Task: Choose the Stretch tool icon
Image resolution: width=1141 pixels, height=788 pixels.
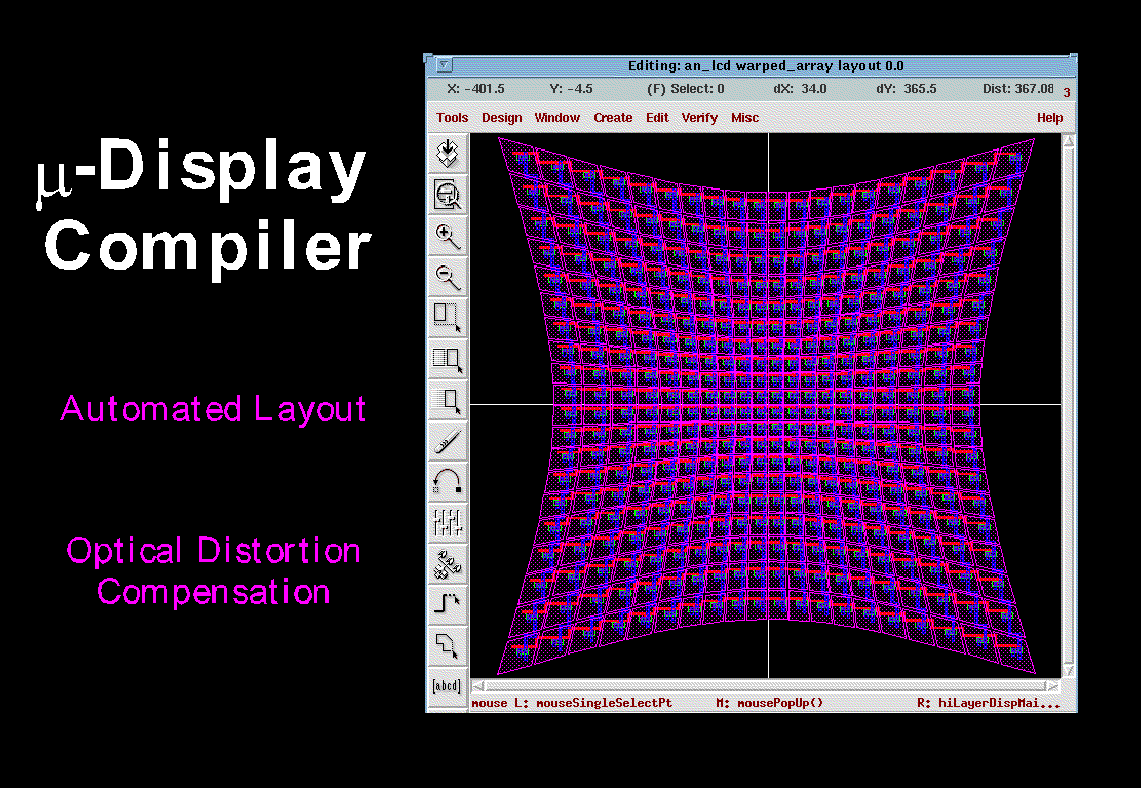Action: tap(447, 317)
